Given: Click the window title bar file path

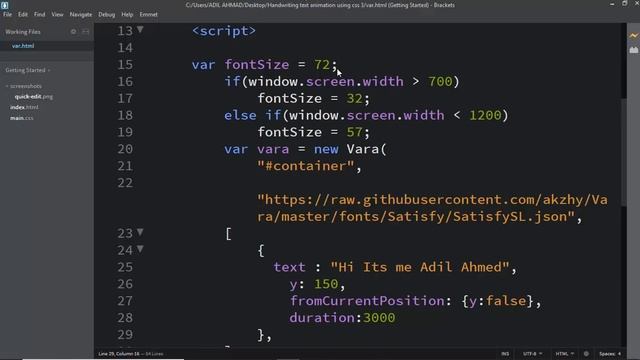Looking at the screenshot, I should pyautogui.click(x=320, y=5).
